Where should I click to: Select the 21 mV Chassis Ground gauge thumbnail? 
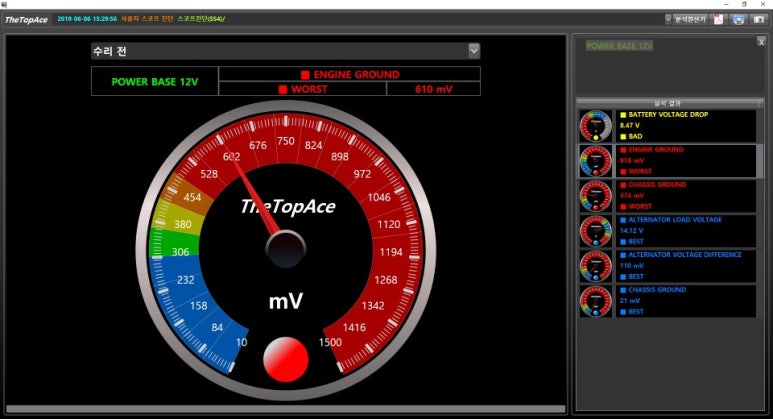[596, 301]
